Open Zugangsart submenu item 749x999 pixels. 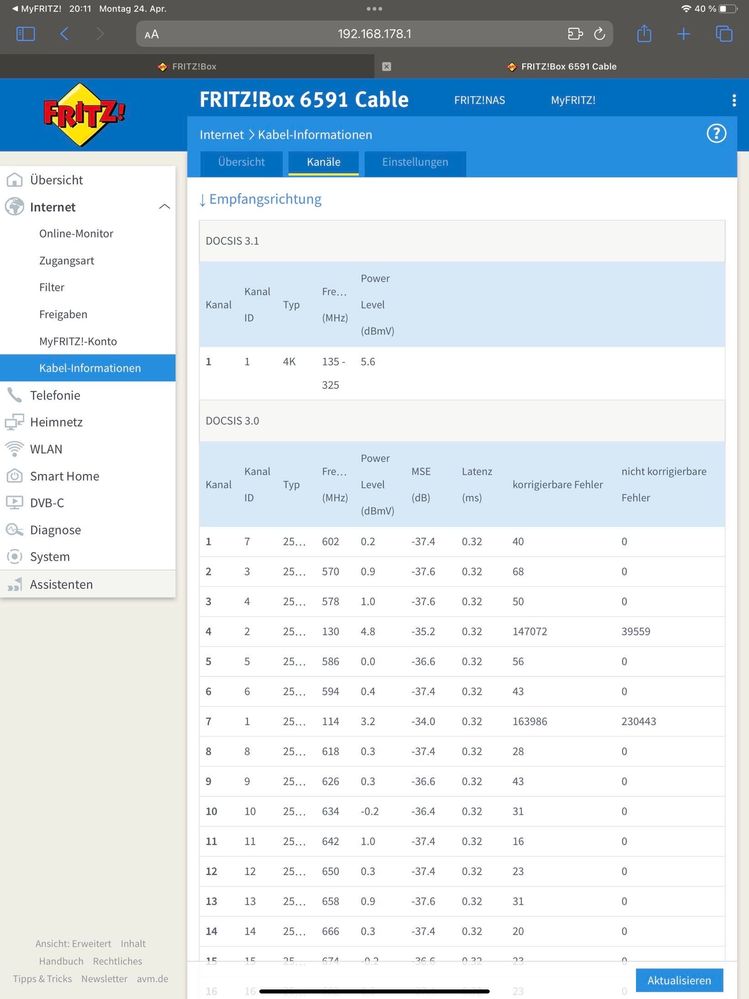(67, 261)
